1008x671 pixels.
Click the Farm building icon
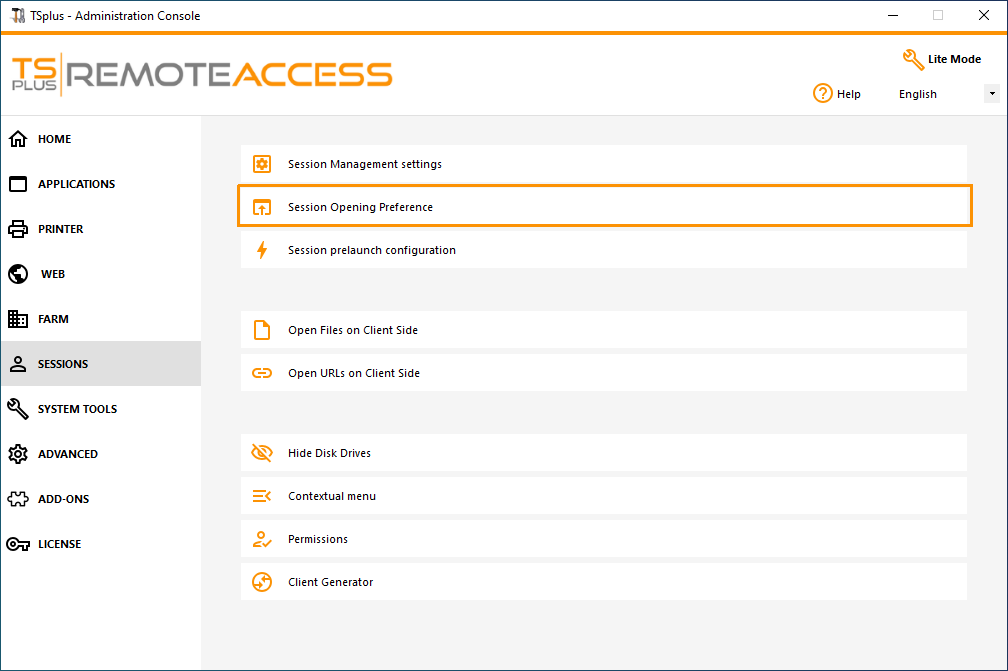(x=18, y=319)
